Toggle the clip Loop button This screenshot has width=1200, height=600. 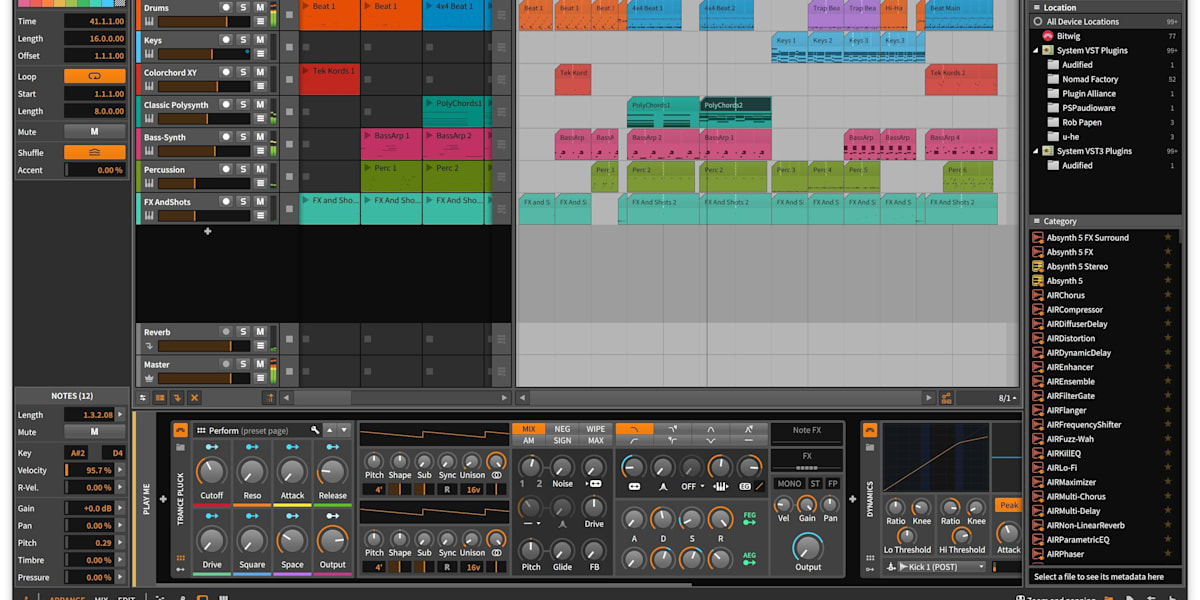tap(95, 76)
